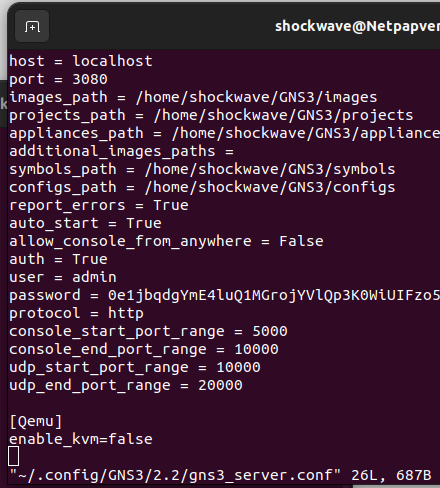Click the protocol http value
The image size is (440, 488).
coord(126,313)
